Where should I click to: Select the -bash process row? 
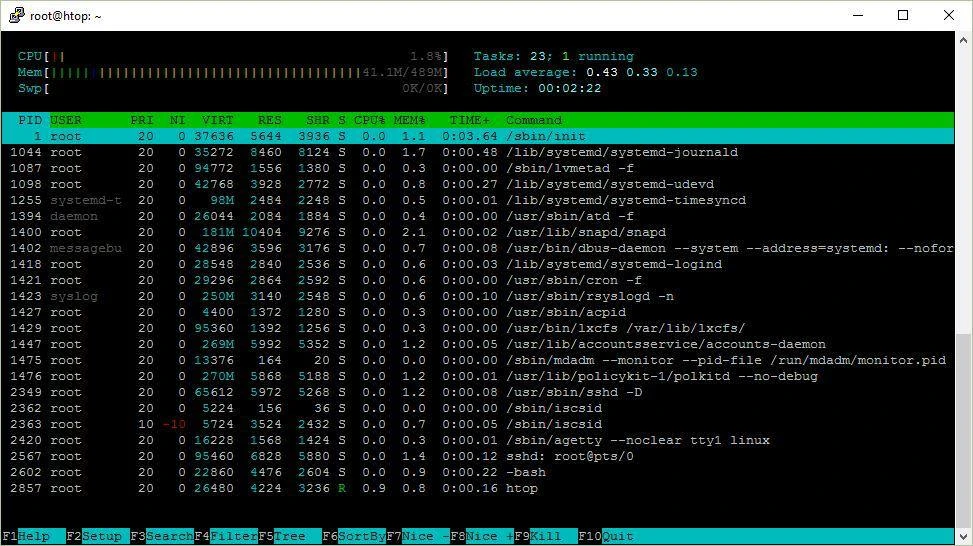tap(478, 473)
